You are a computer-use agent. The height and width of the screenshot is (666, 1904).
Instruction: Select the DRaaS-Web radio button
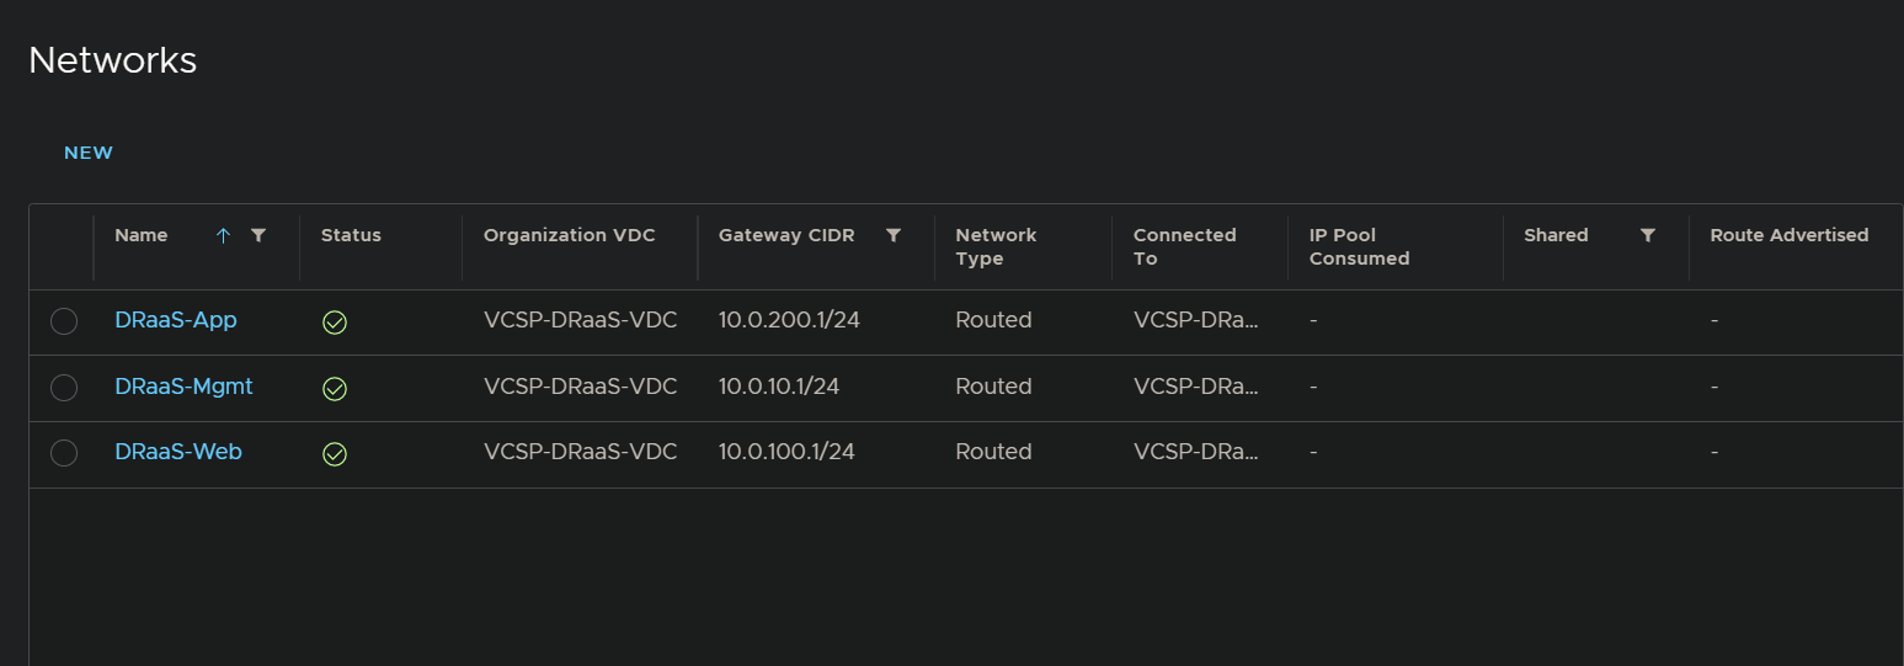pos(64,453)
